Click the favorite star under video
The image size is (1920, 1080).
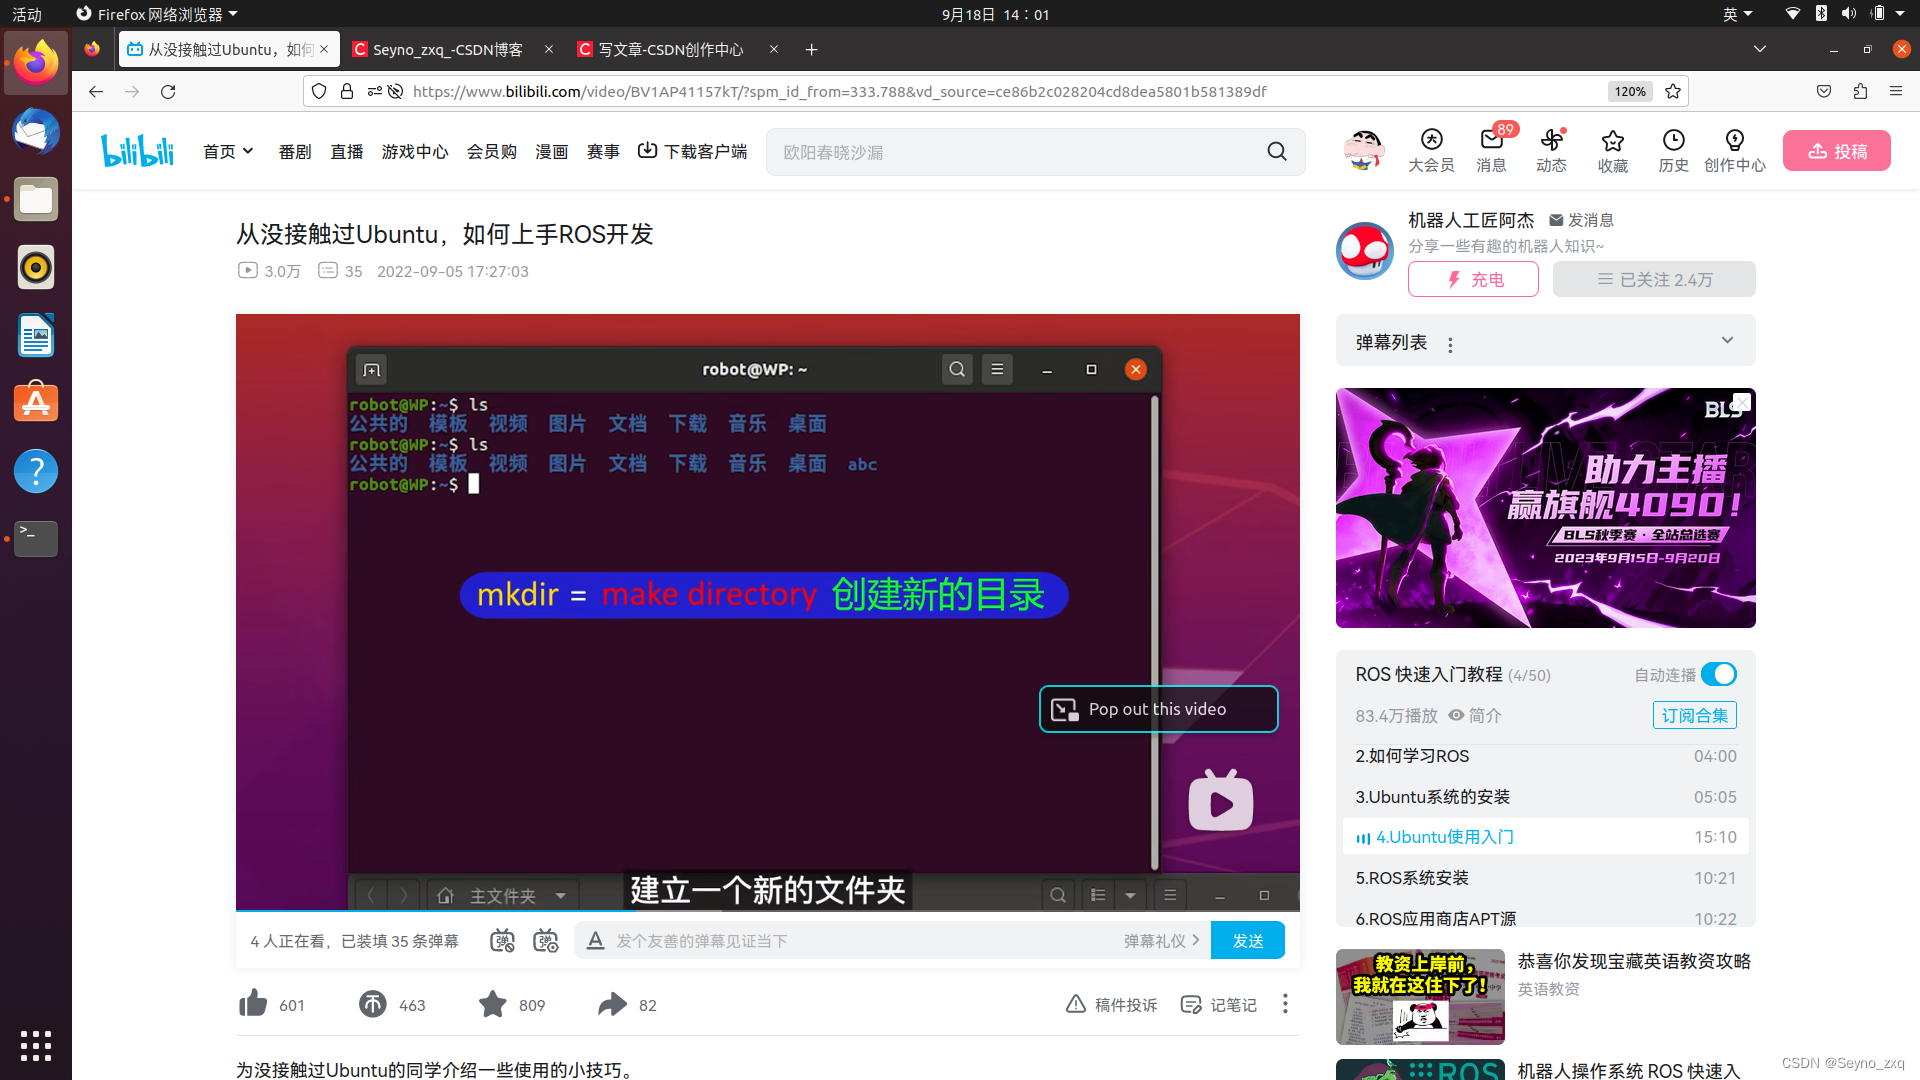(x=492, y=1004)
